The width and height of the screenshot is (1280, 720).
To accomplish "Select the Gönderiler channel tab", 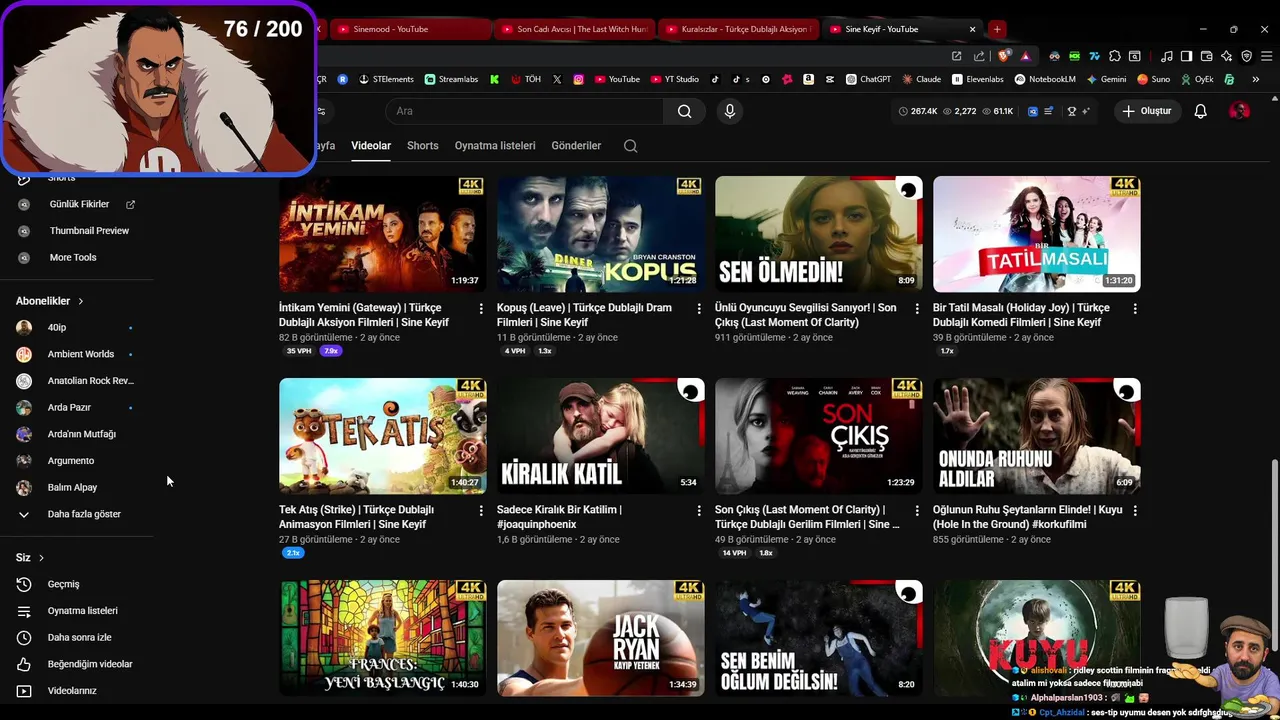I will (x=576, y=146).
